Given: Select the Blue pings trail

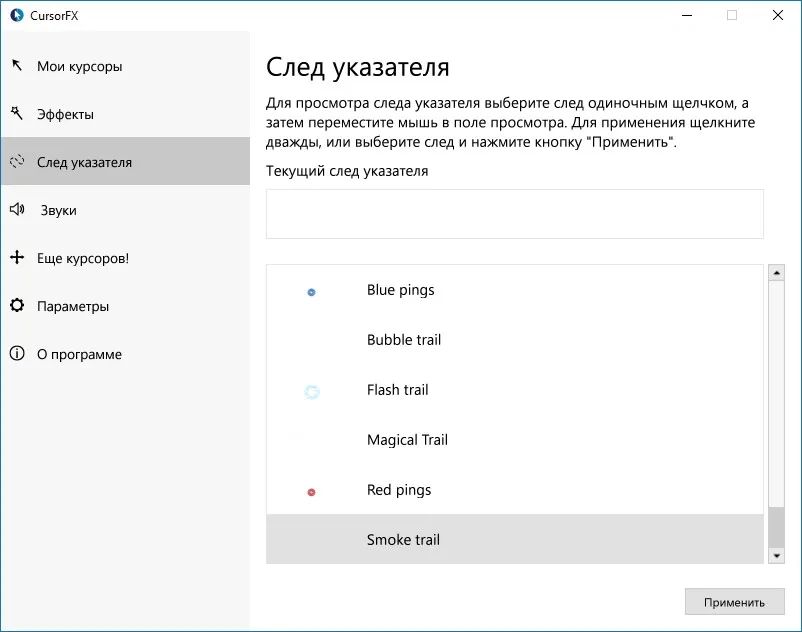Looking at the screenshot, I should 515,290.
